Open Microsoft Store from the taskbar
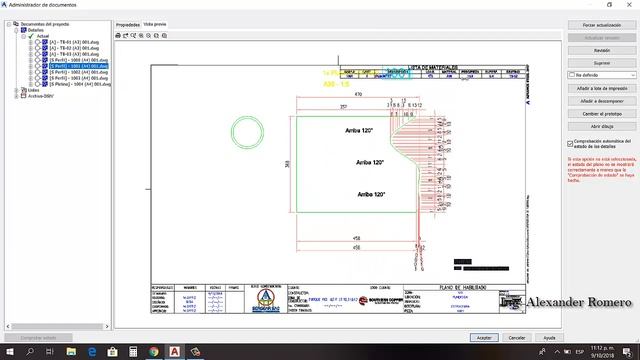The height and width of the screenshot is (360, 640). pyautogui.click(x=113, y=351)
